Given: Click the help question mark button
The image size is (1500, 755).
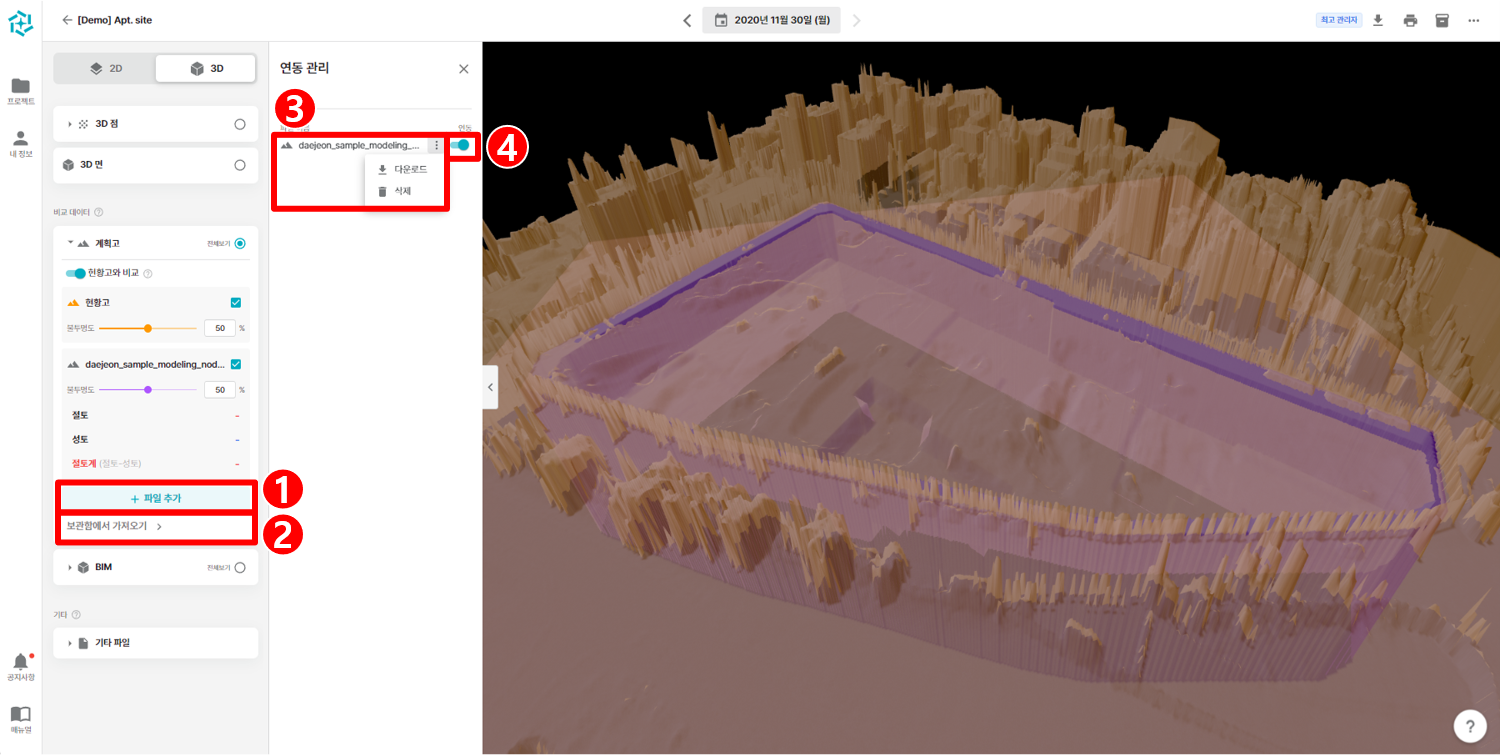Looking at the screenshot, I should coord(1469,725).
